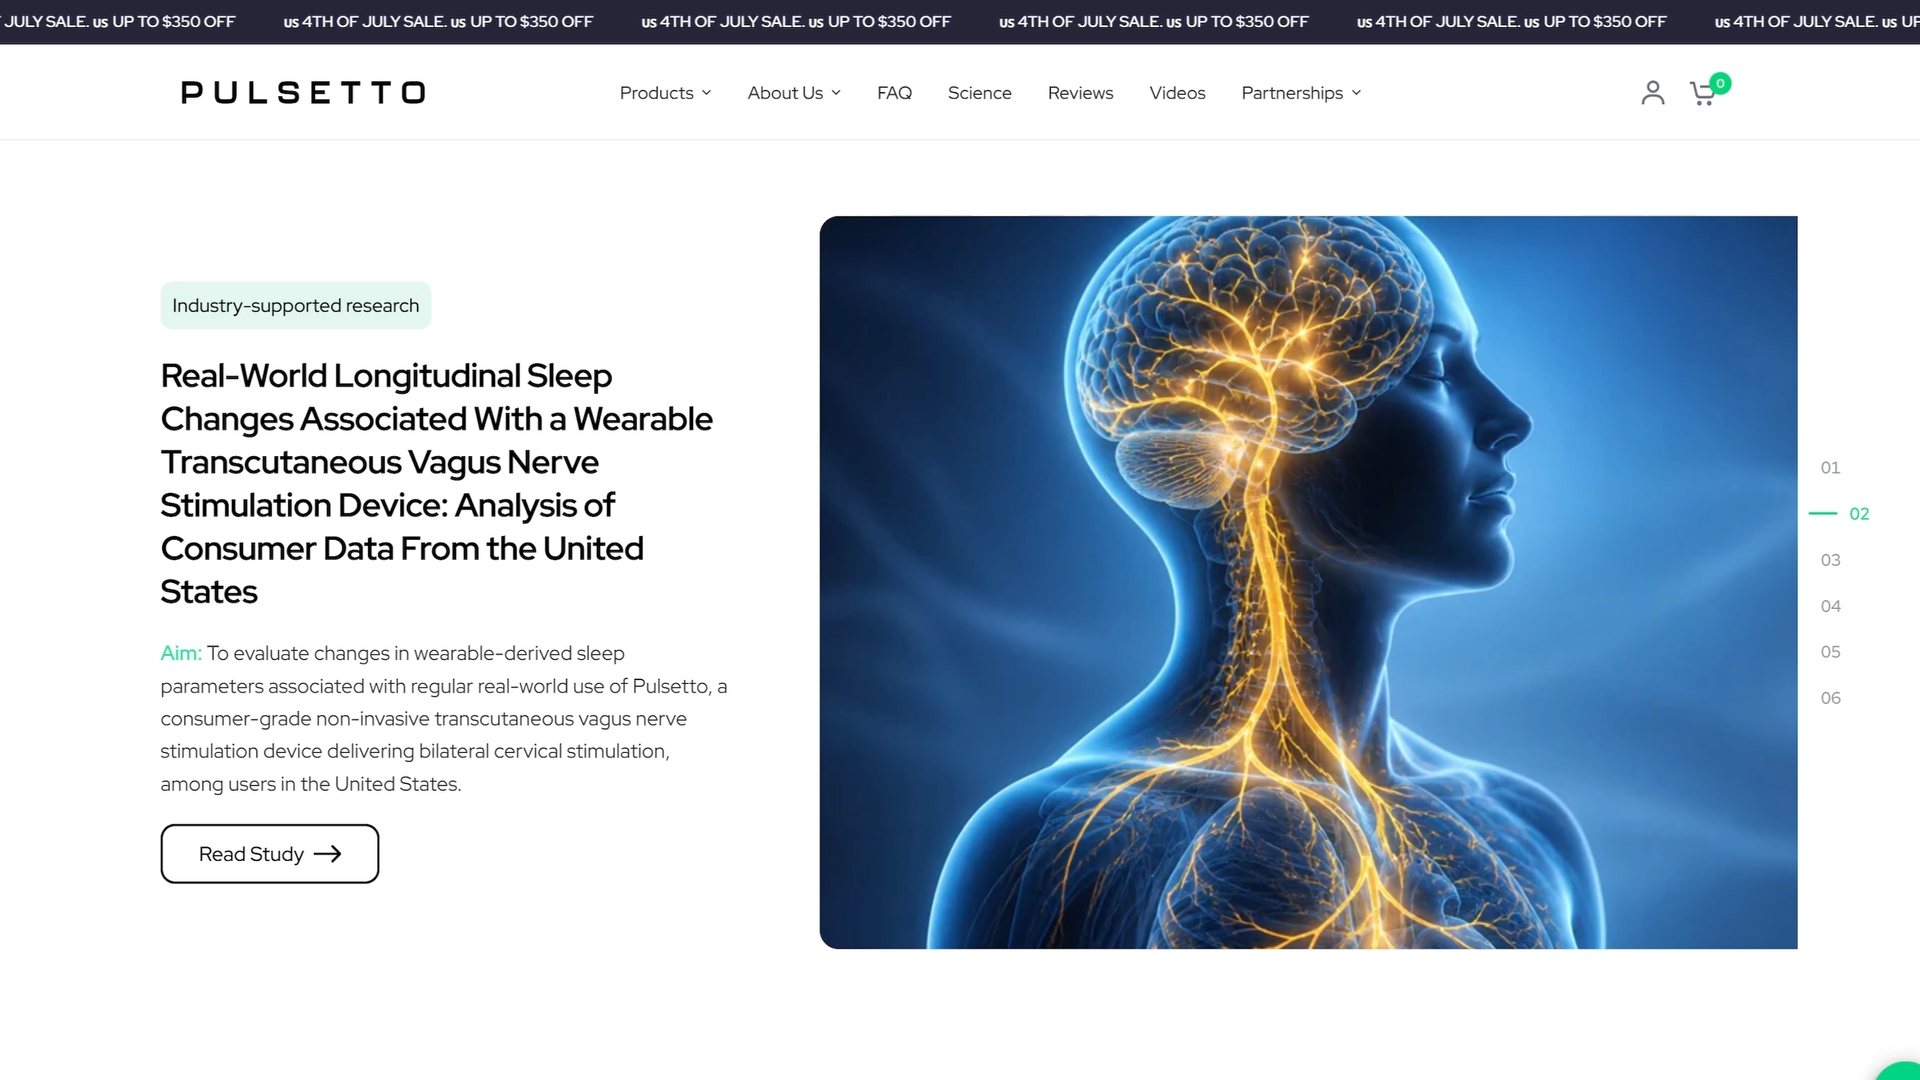Image resolution: width=1920 pixels, height=1080 pixels.
Task: Click the green cart count badge
Action: click(x=1720, y=83)
